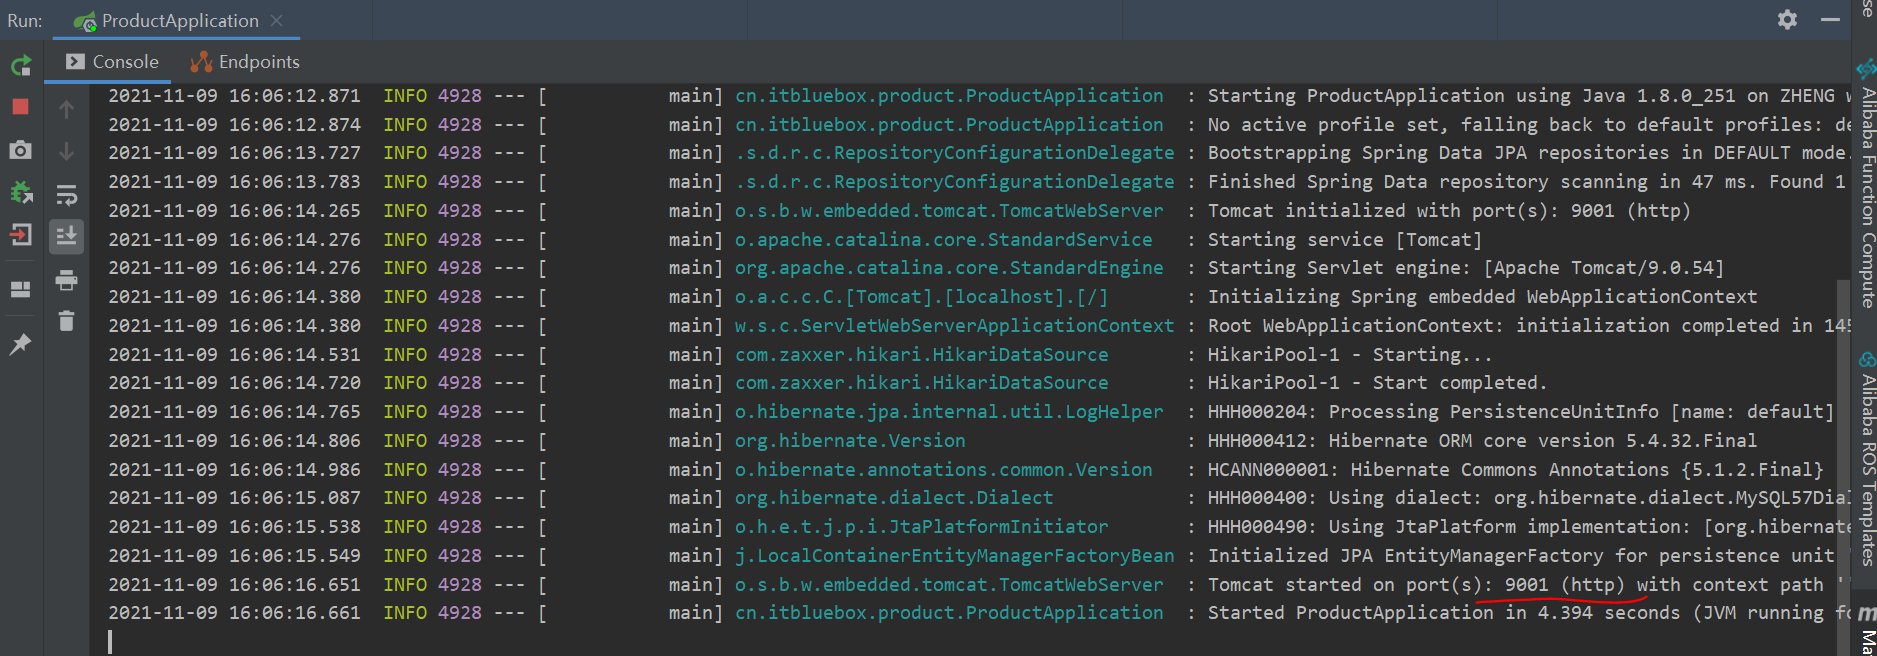Click timestamp '2021-11-09 16:06:12.871'

[x=234, y=96]
